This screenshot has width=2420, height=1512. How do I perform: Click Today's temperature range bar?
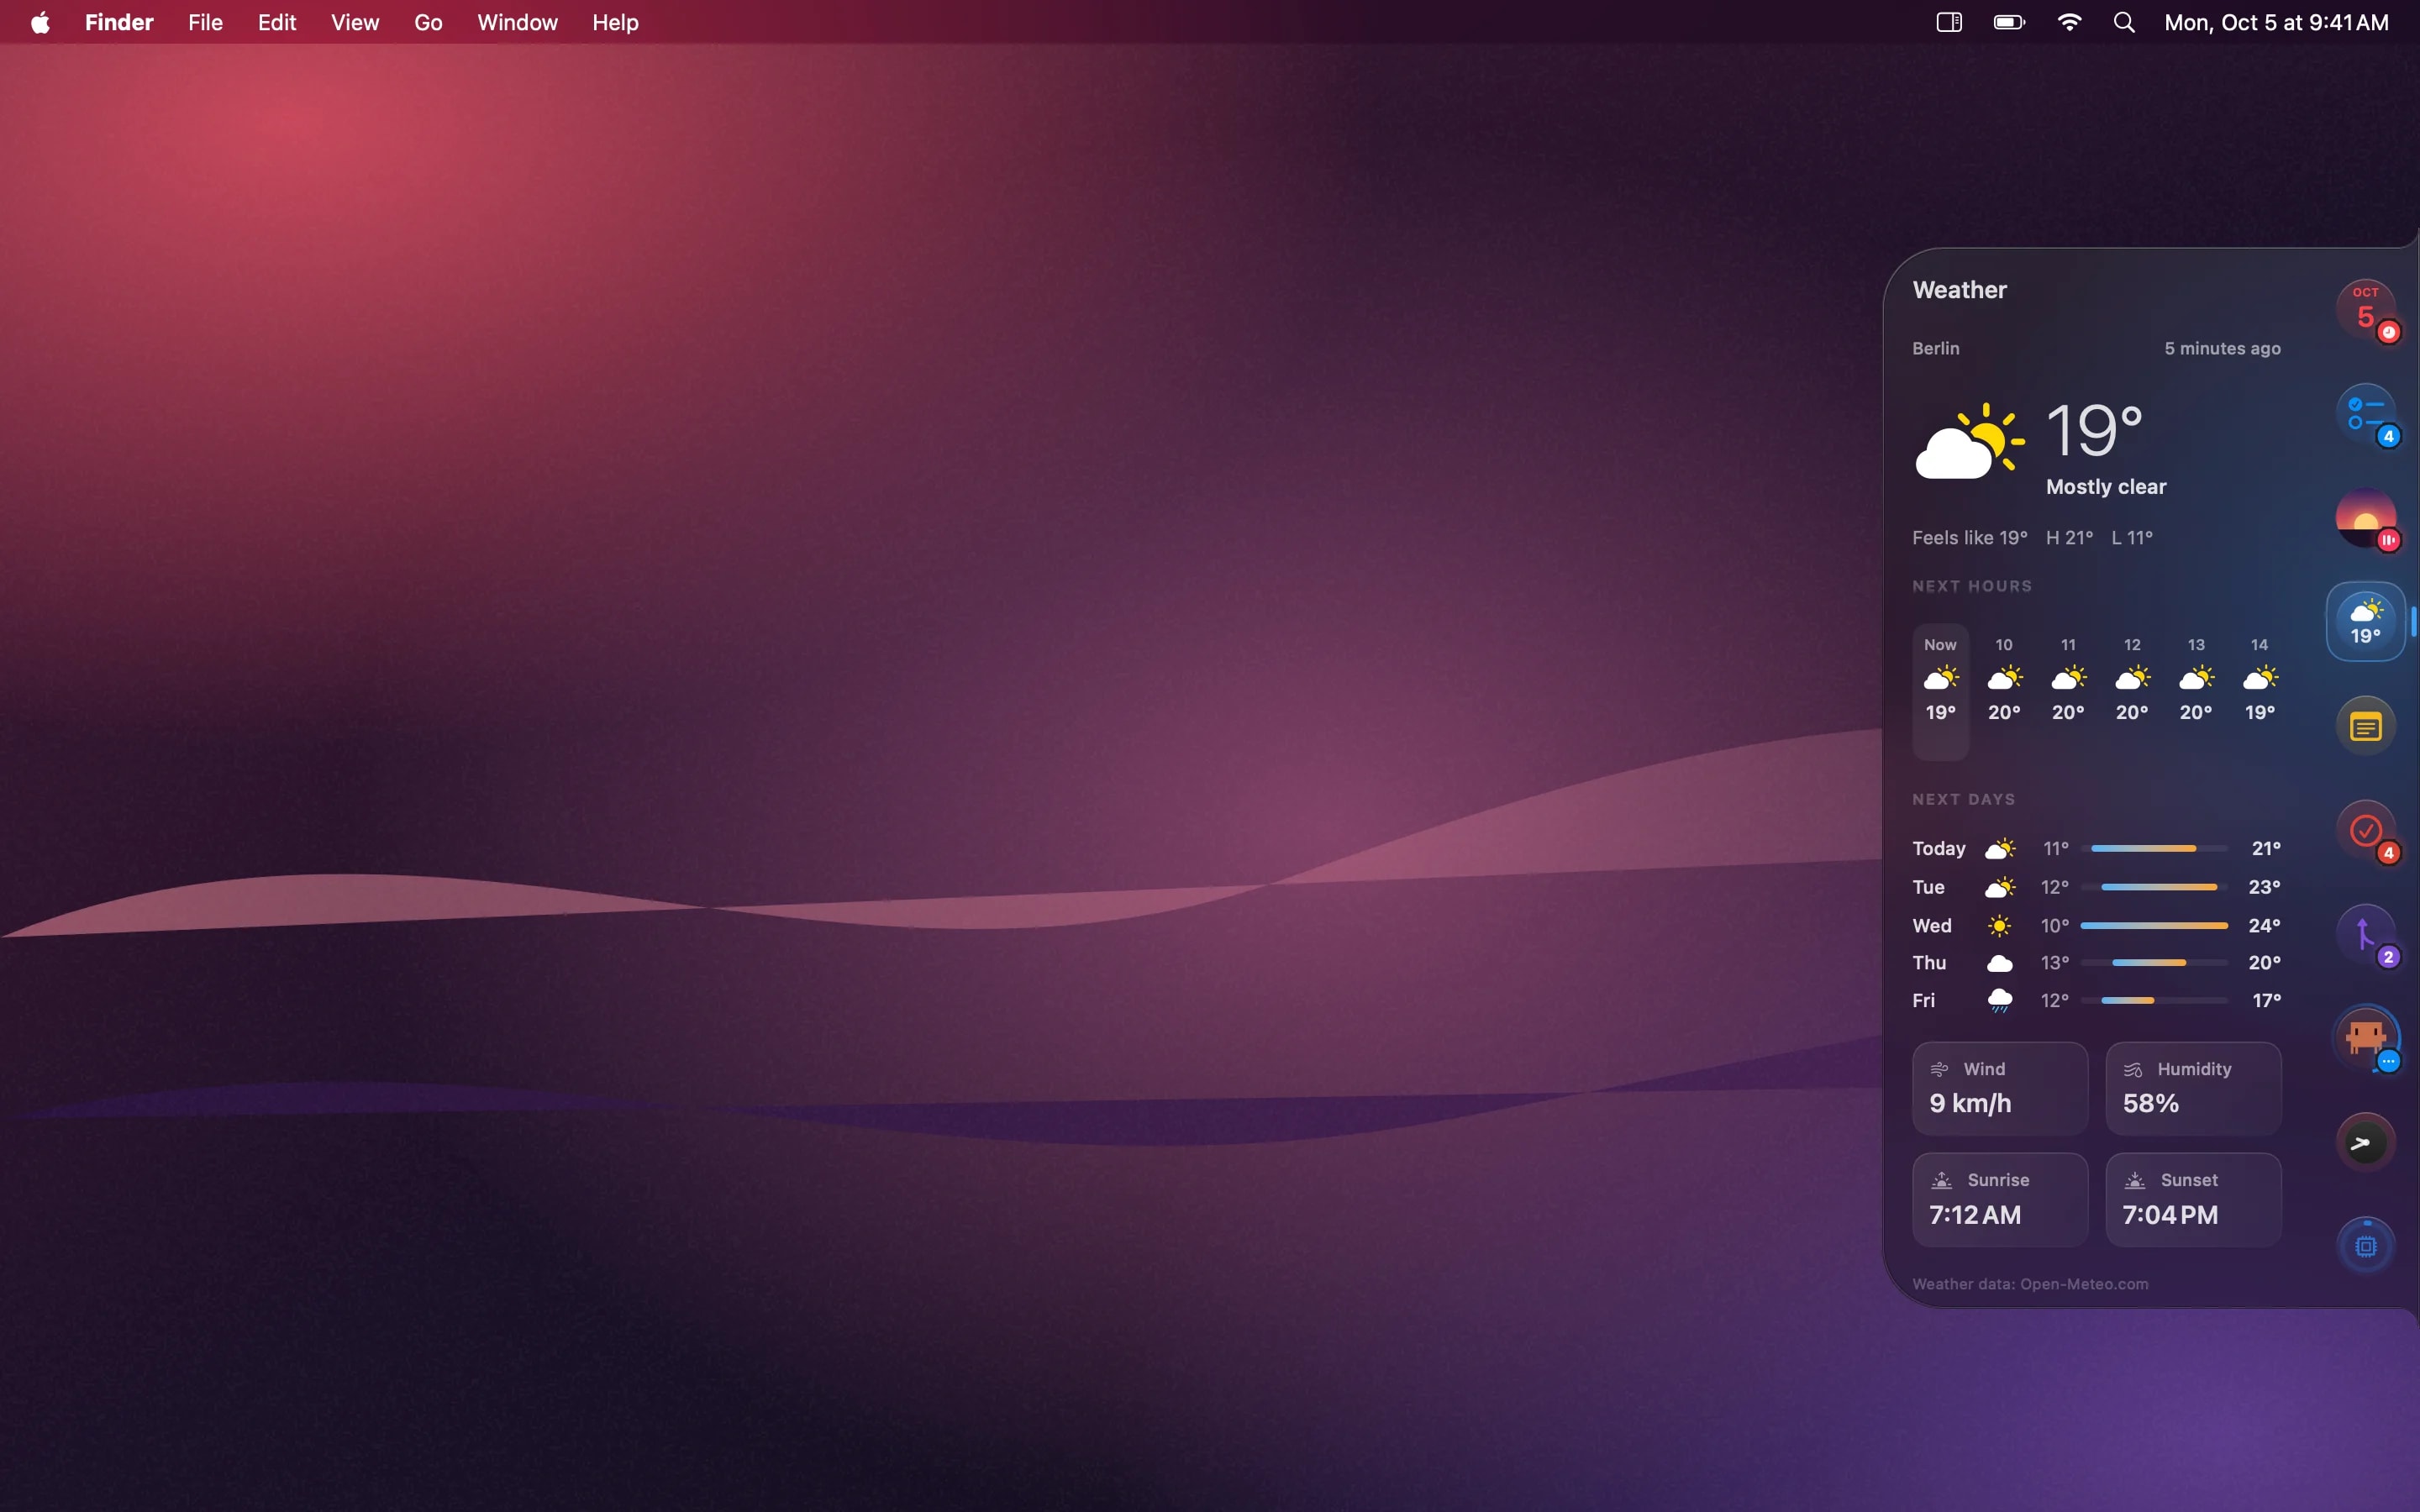tap(2154, 848)
